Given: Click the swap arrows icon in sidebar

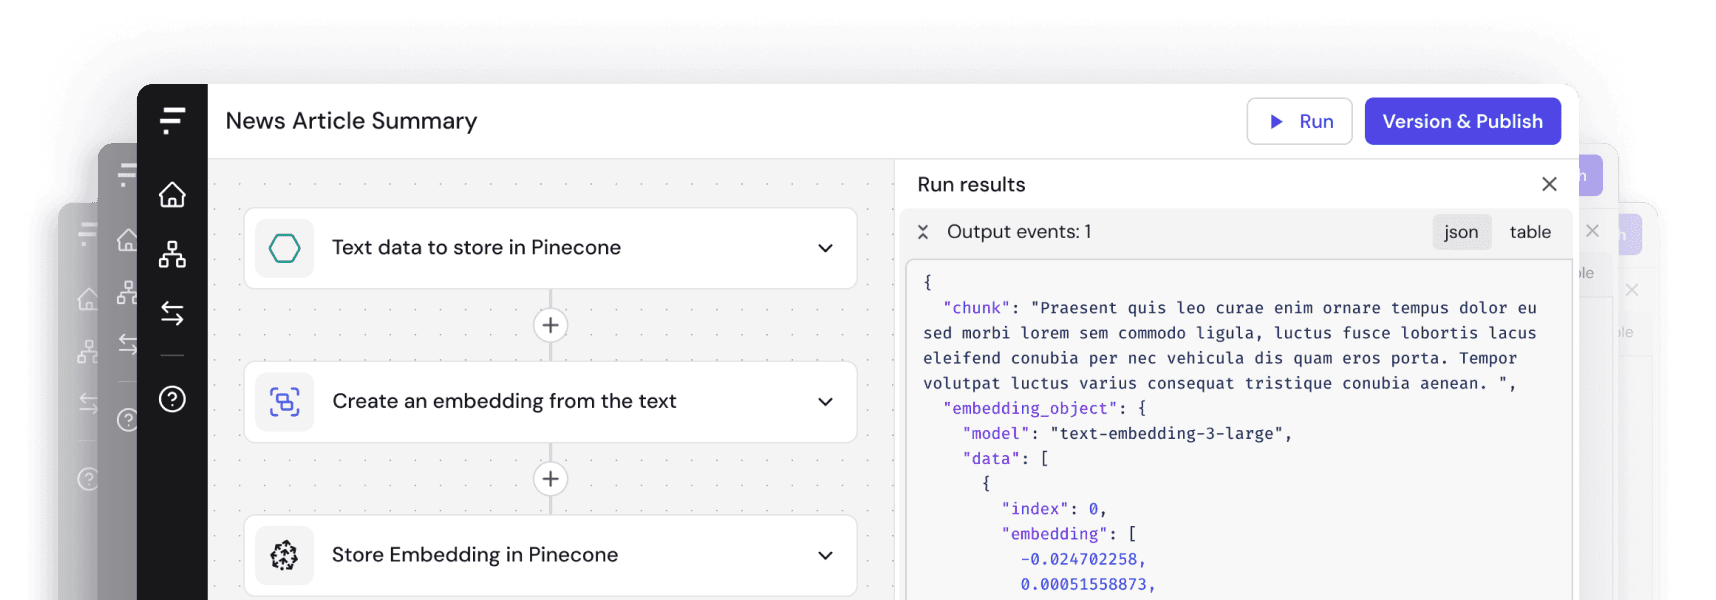Looking at the screenshot, I should coord(172,314).
